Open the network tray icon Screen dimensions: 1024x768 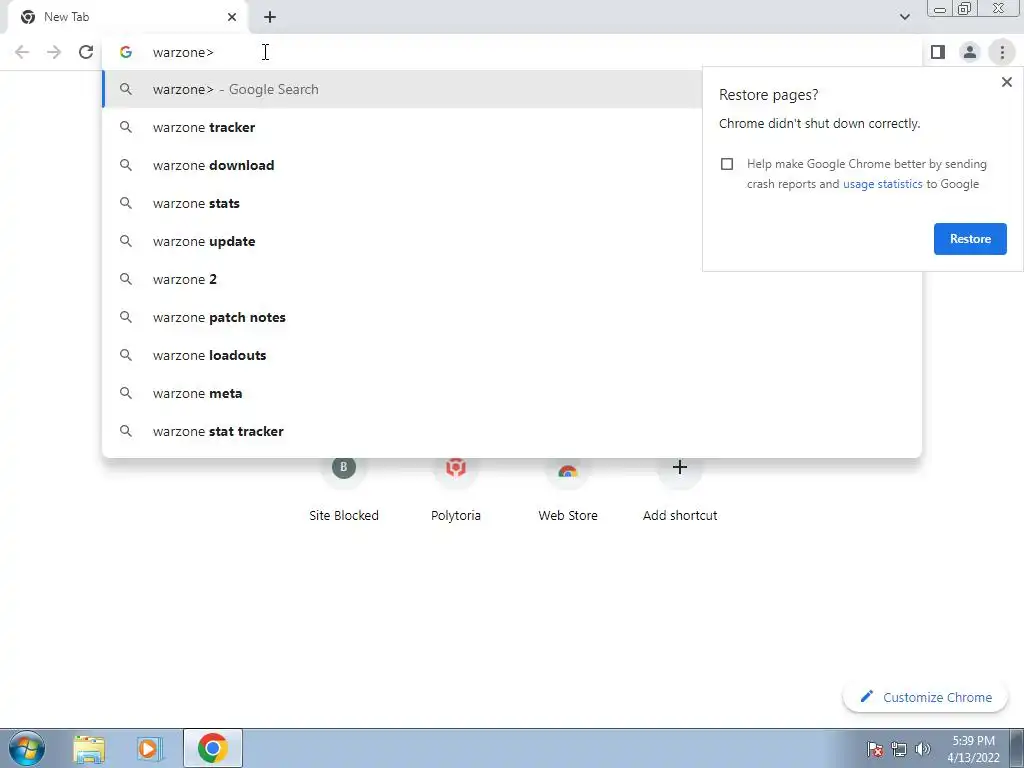[899, 749]
